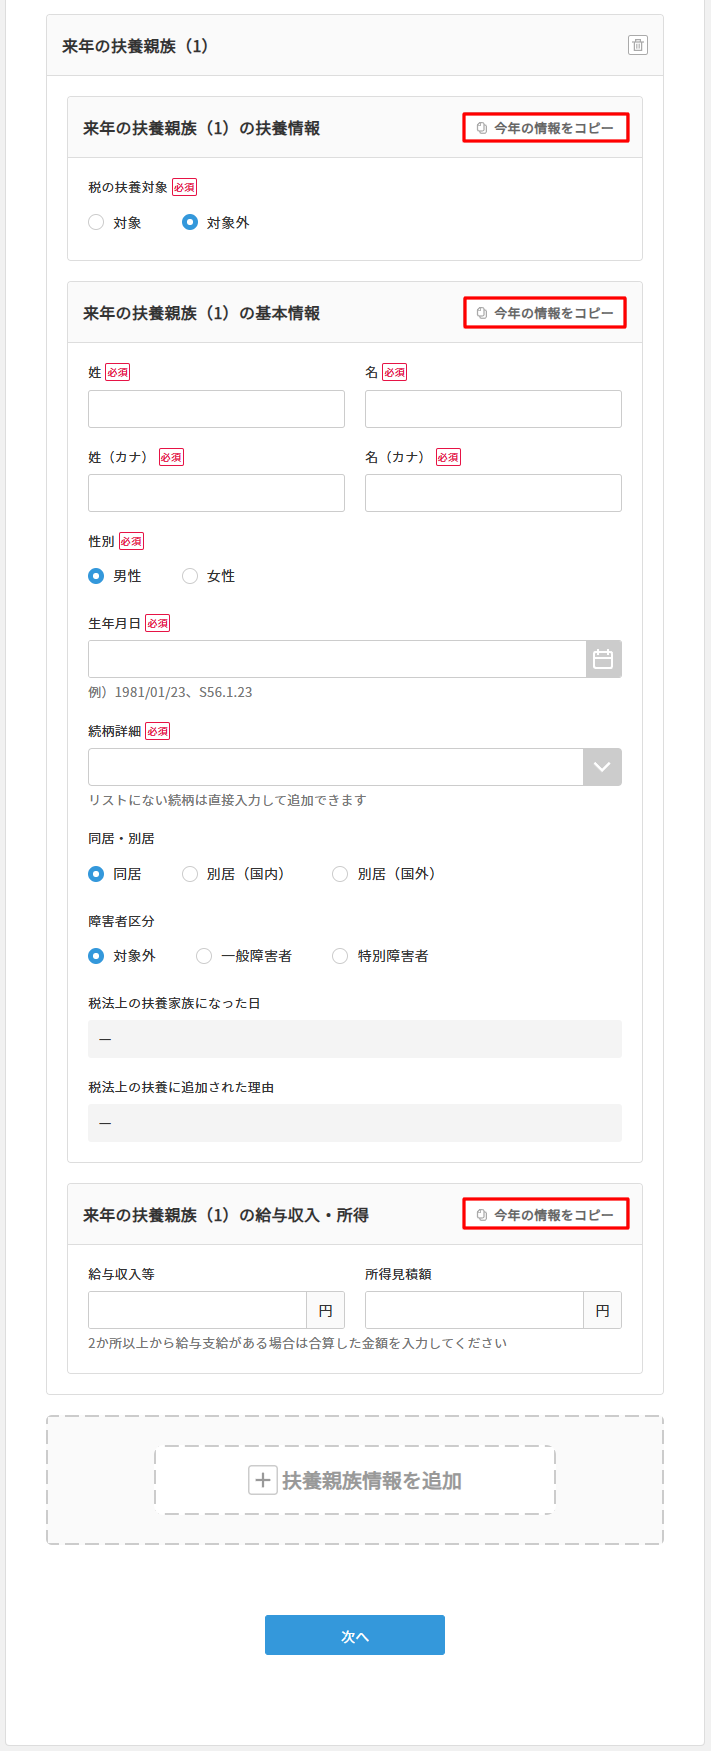Open the calendar picker for 生年月日
711x1751 pixels.
pyautogui.click(x=603, y=659)
